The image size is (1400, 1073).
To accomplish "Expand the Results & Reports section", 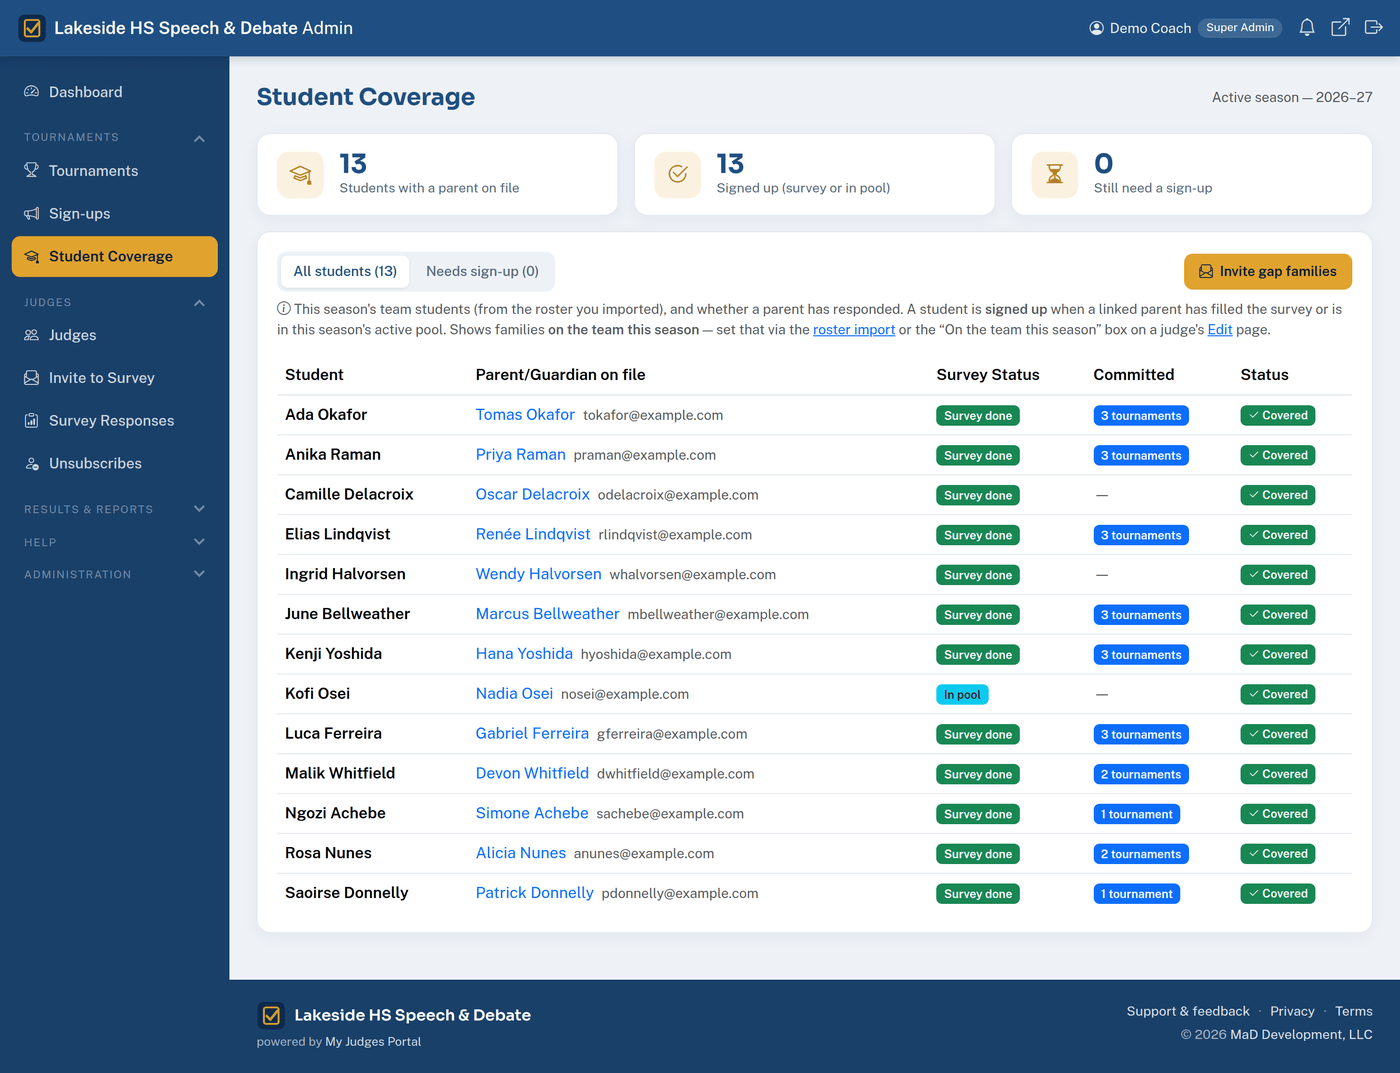I will click(x=199, y=509).
